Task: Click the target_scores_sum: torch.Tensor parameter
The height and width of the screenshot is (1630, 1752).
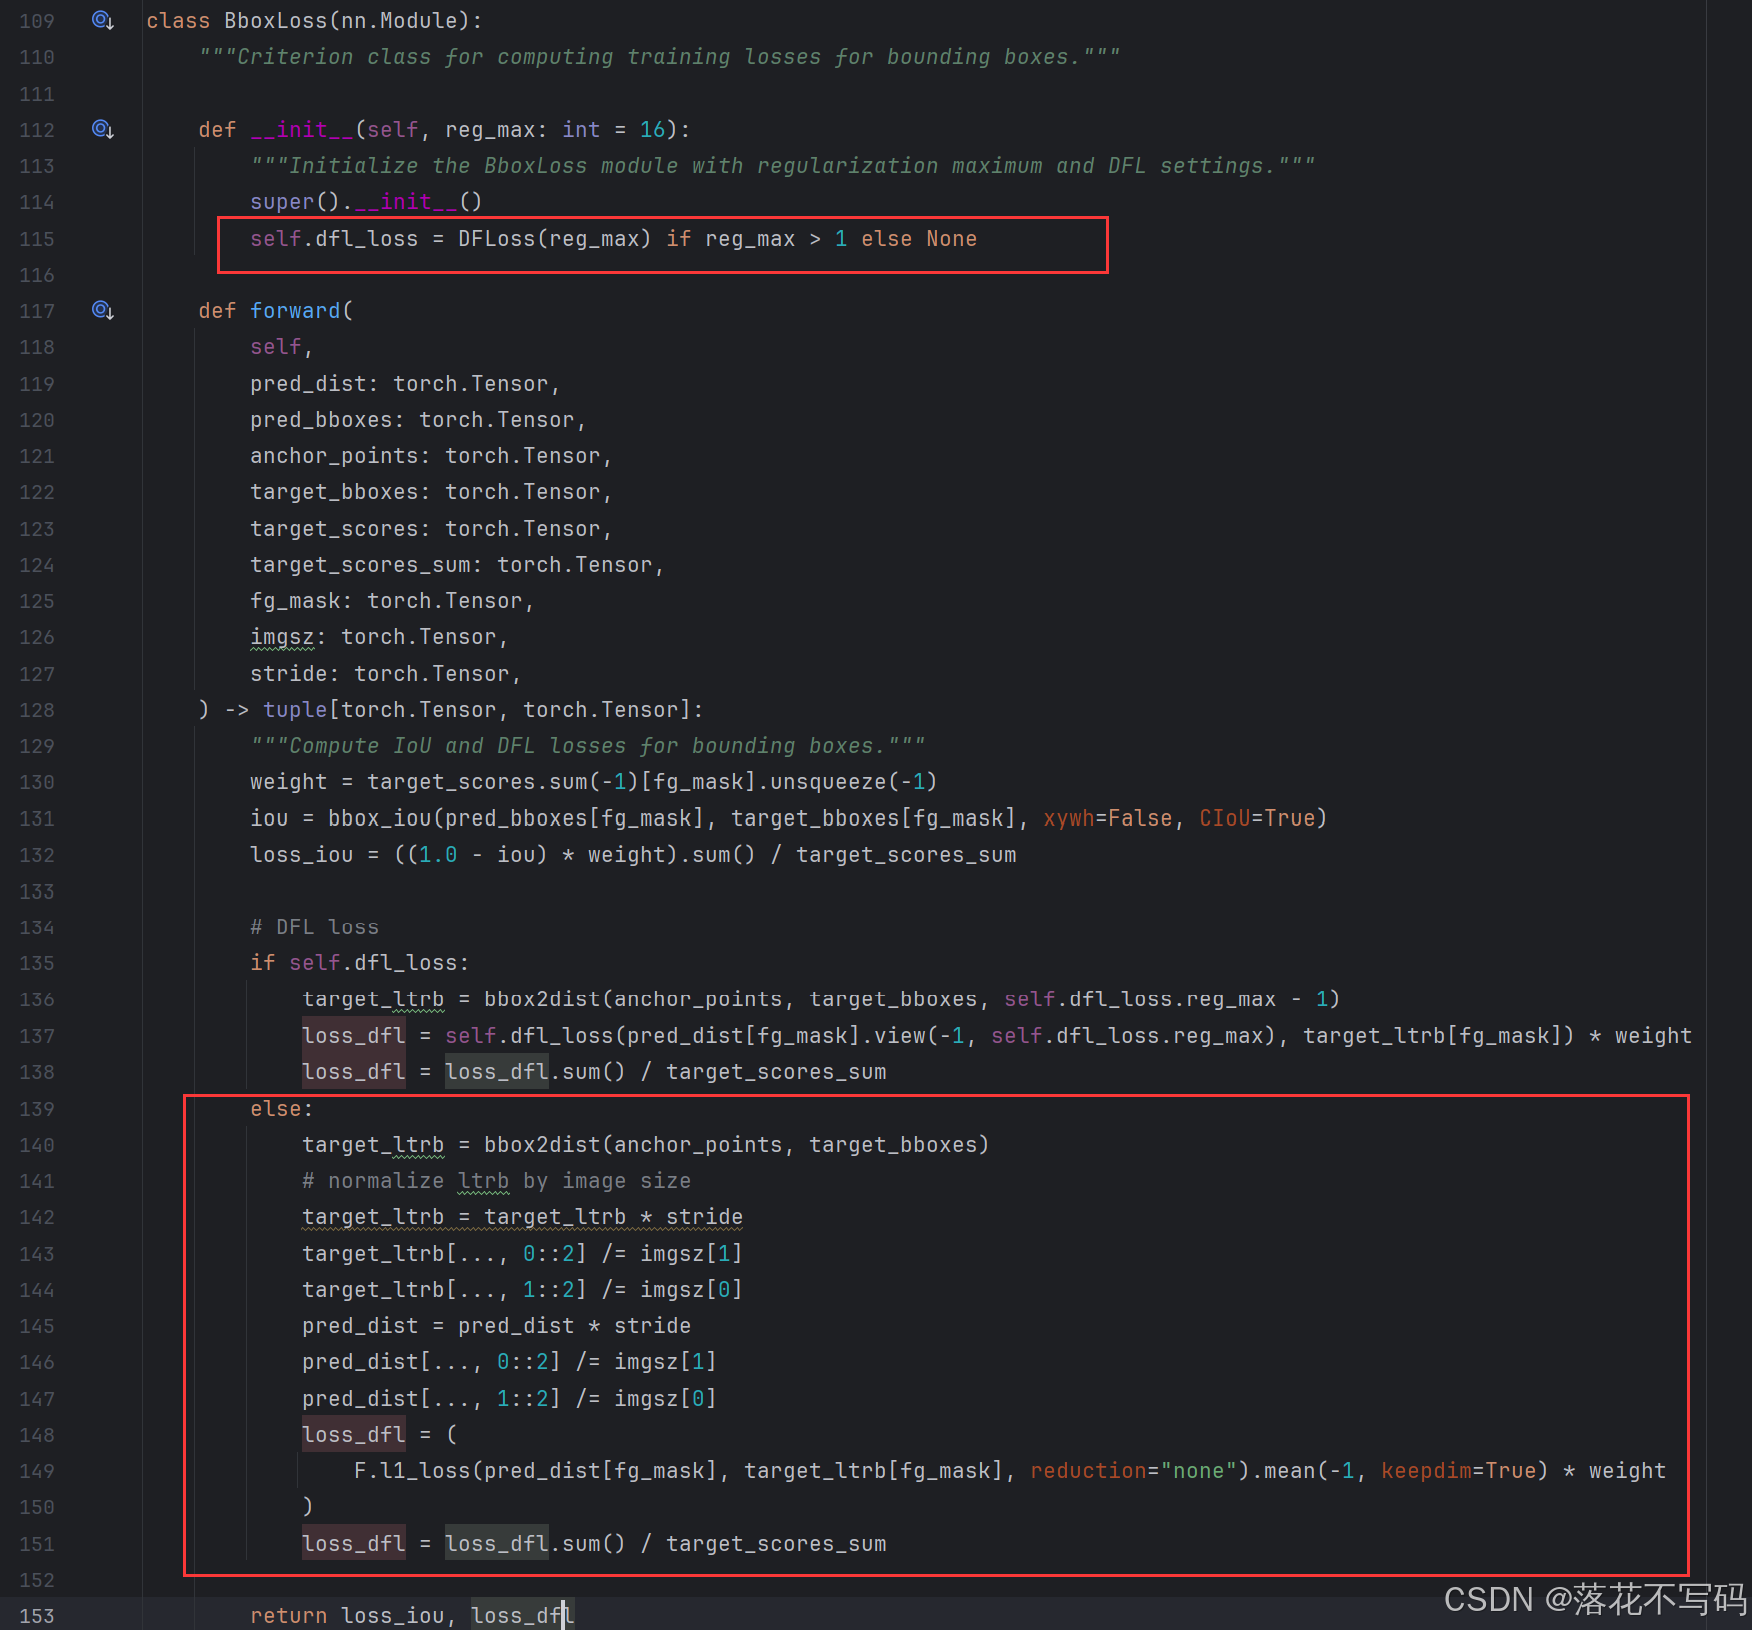Action: click(456, 565)
